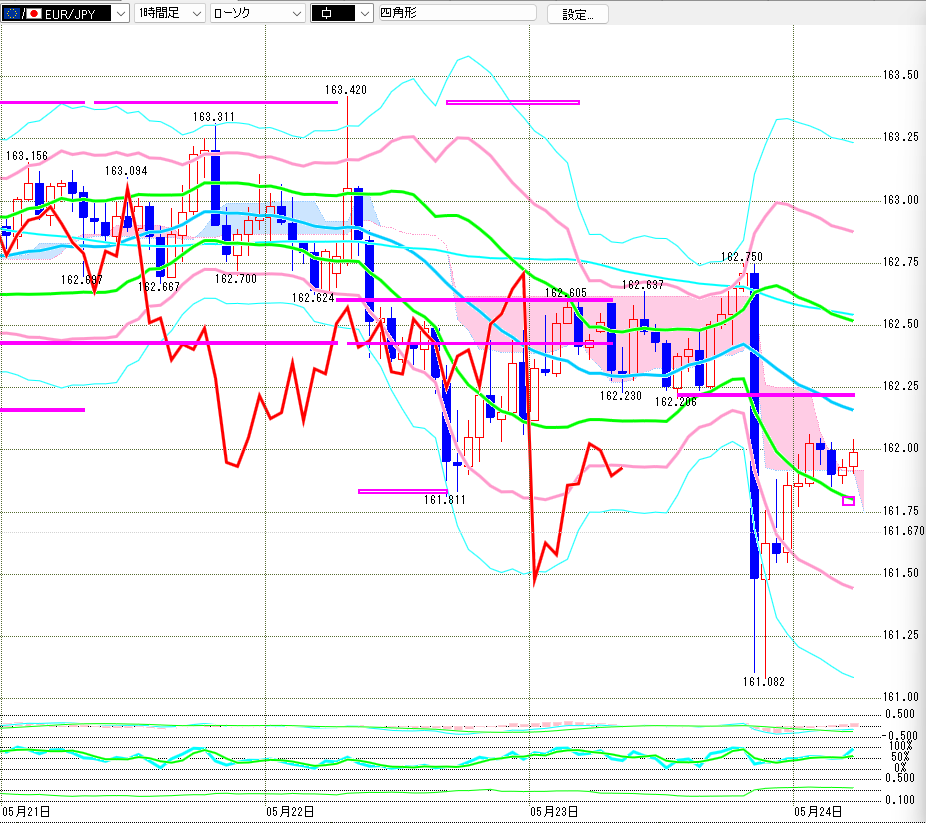The height and width of the screenshot is (823, 926).
Task: Click the 162.230 low price label
Action: click(621, 396)
